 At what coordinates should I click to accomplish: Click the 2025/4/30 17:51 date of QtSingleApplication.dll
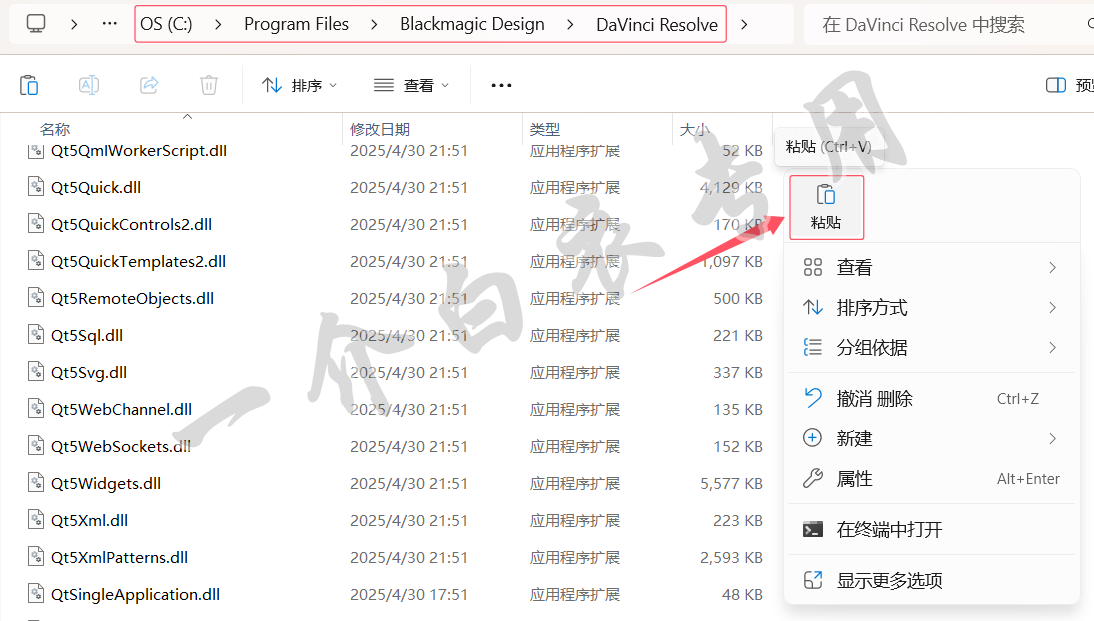click(x=409, y=594)
